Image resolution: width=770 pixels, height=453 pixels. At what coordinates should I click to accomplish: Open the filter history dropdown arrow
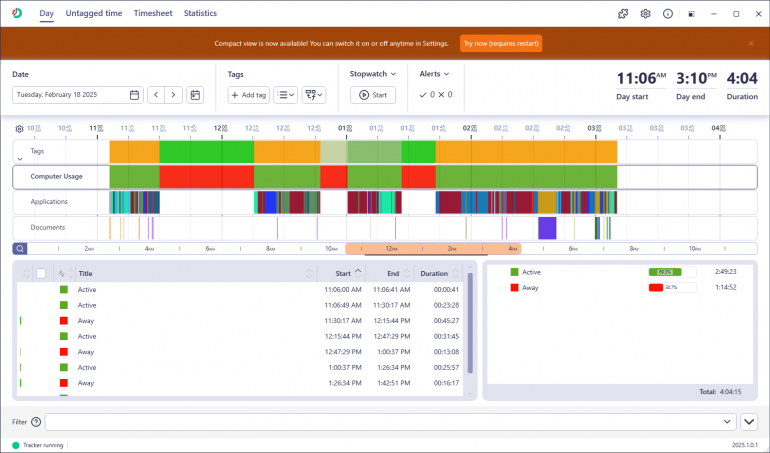pos(727,422)
